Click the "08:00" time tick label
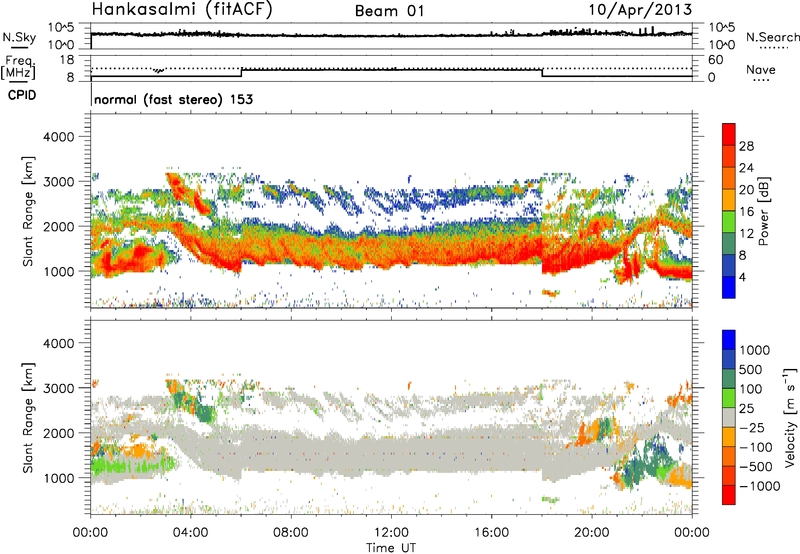This screenshot has width=800, height=554. coord(291,533)
